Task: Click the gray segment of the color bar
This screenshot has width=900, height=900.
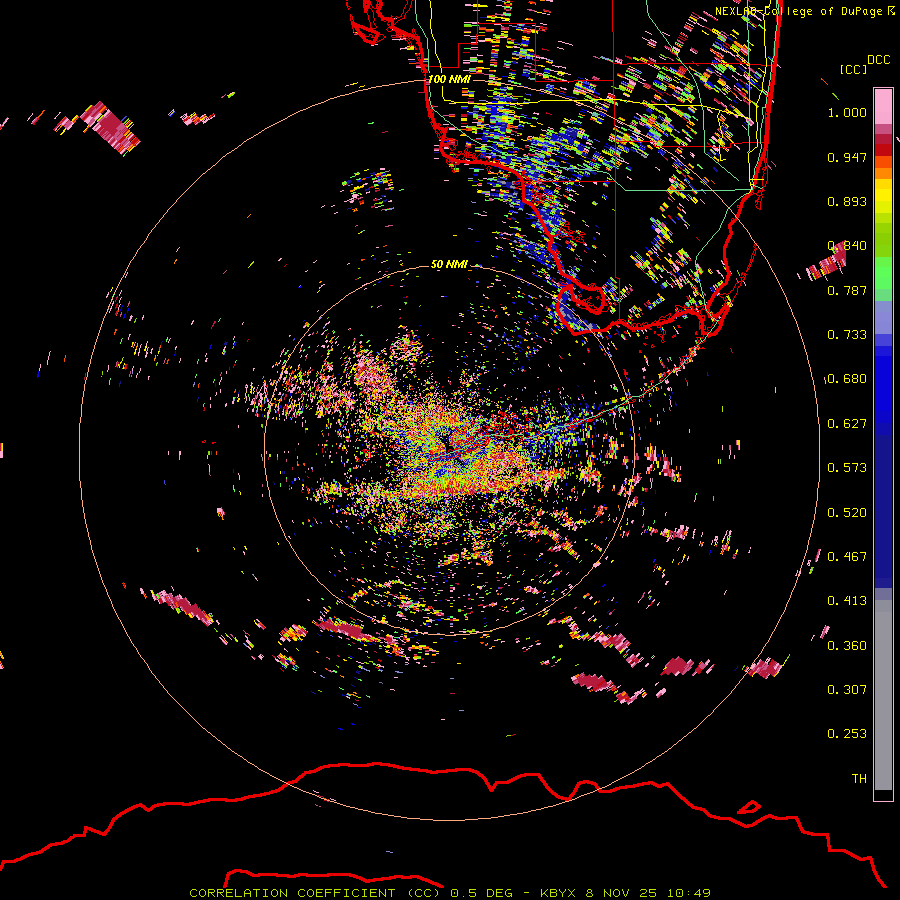Action: [883, 695]
